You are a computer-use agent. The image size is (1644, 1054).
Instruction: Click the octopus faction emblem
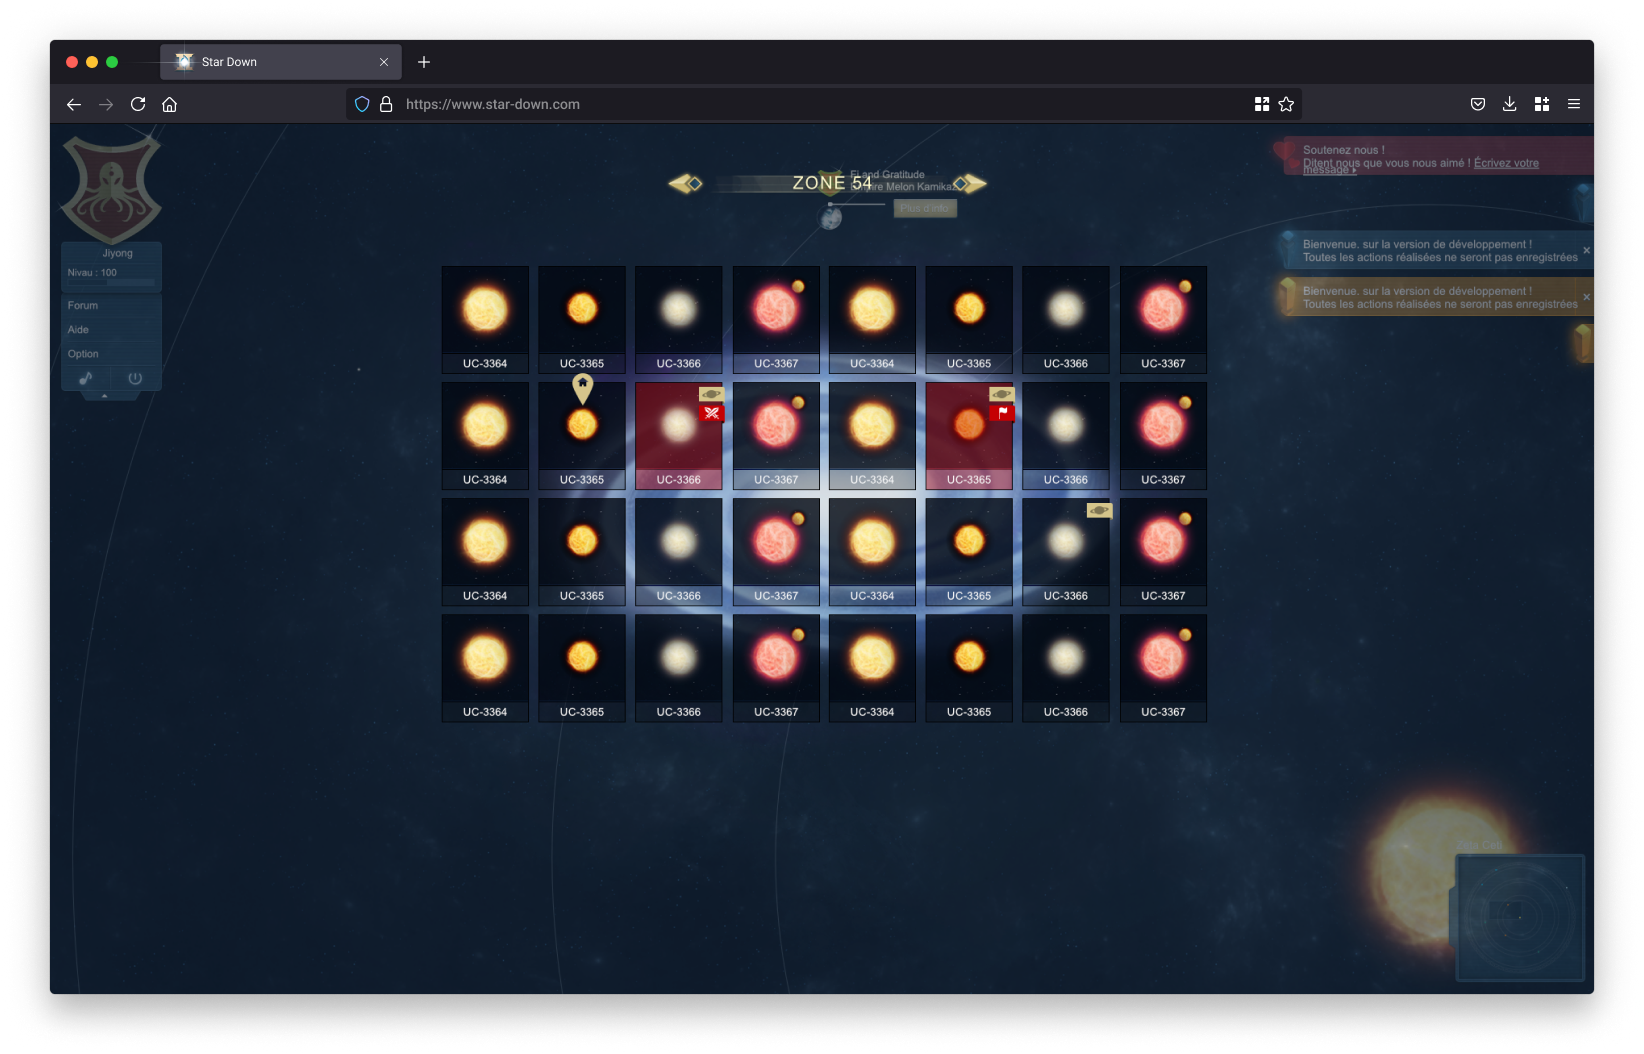(111, 189)
